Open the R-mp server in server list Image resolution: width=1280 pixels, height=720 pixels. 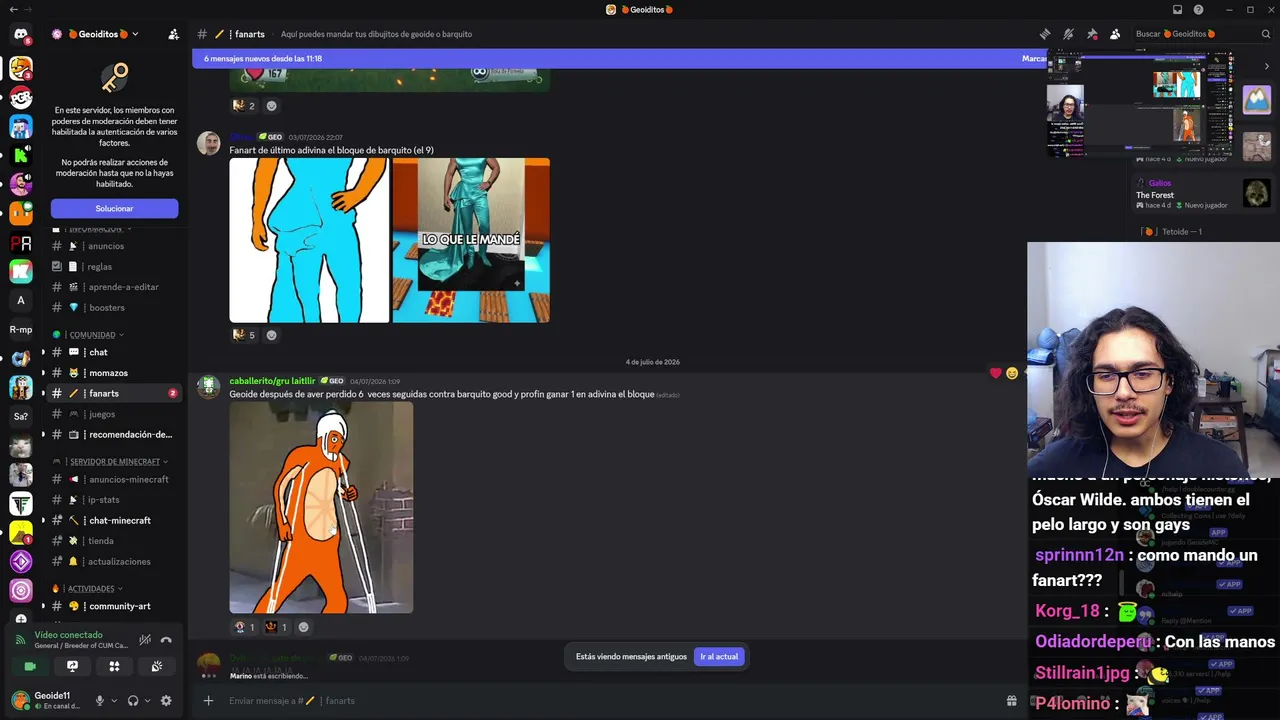21,329
